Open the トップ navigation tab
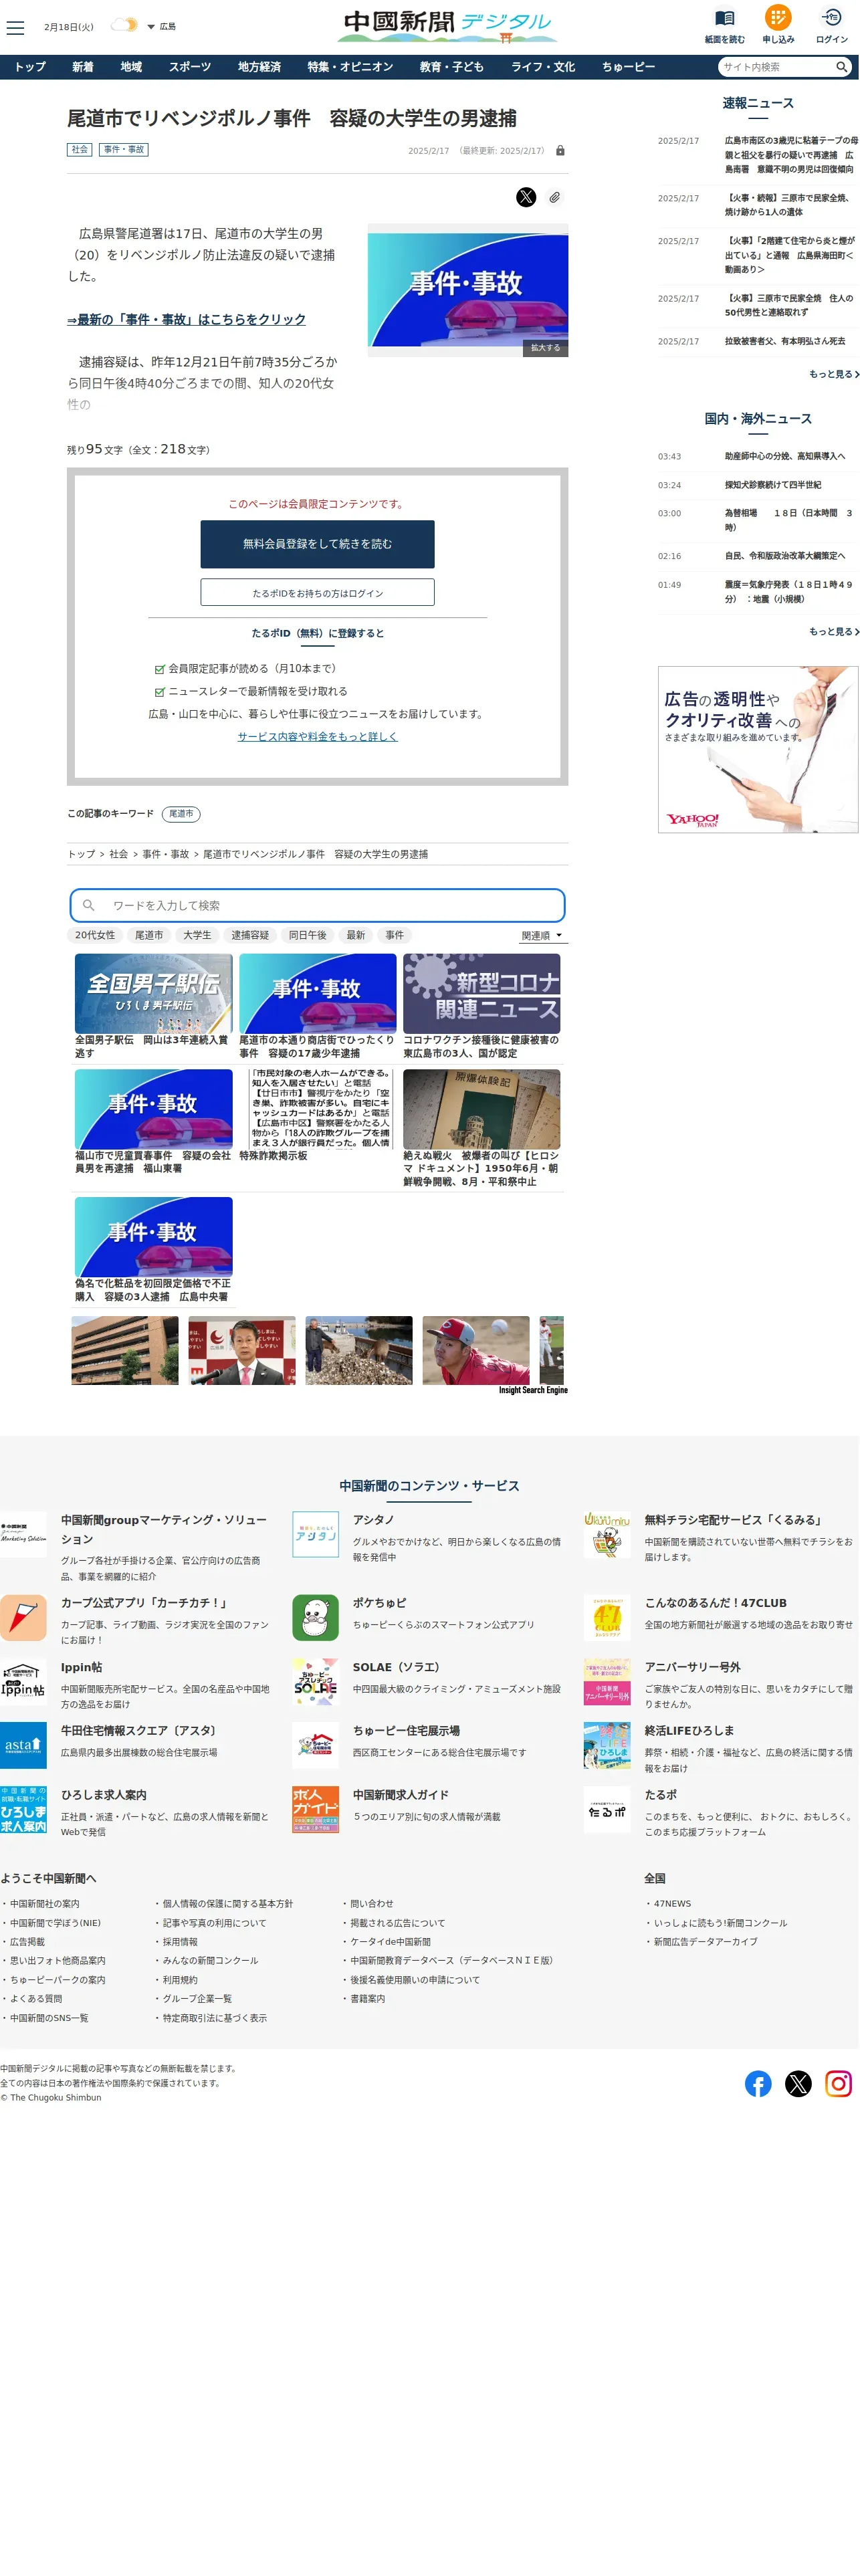This screenshot has width=860, height=2576. [30, 67]
